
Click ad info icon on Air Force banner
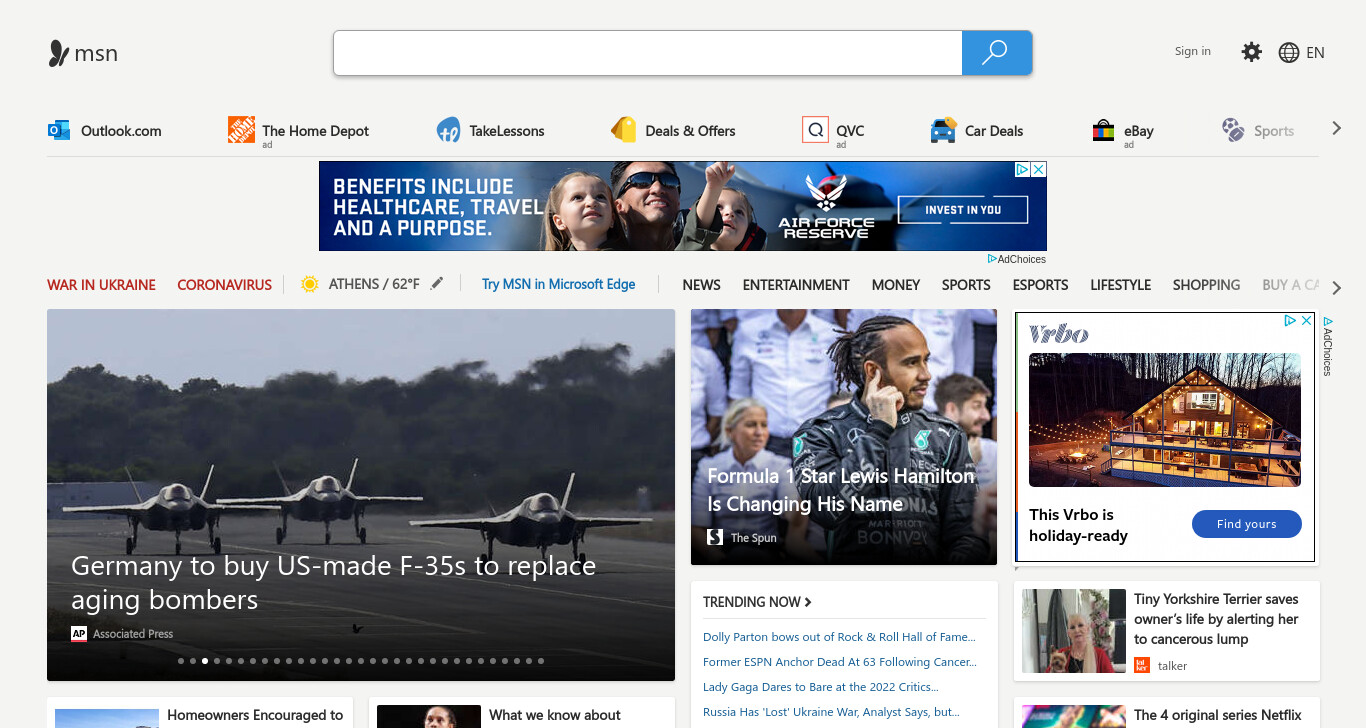[1023, 170]
